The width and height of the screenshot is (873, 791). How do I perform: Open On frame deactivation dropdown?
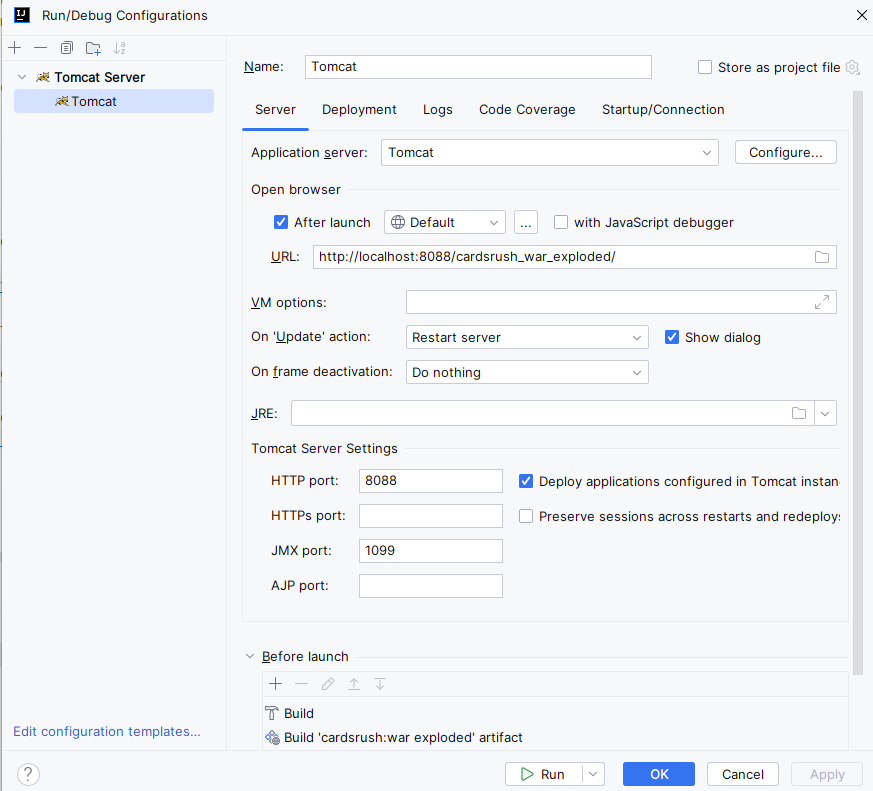[x=527, y=372]
